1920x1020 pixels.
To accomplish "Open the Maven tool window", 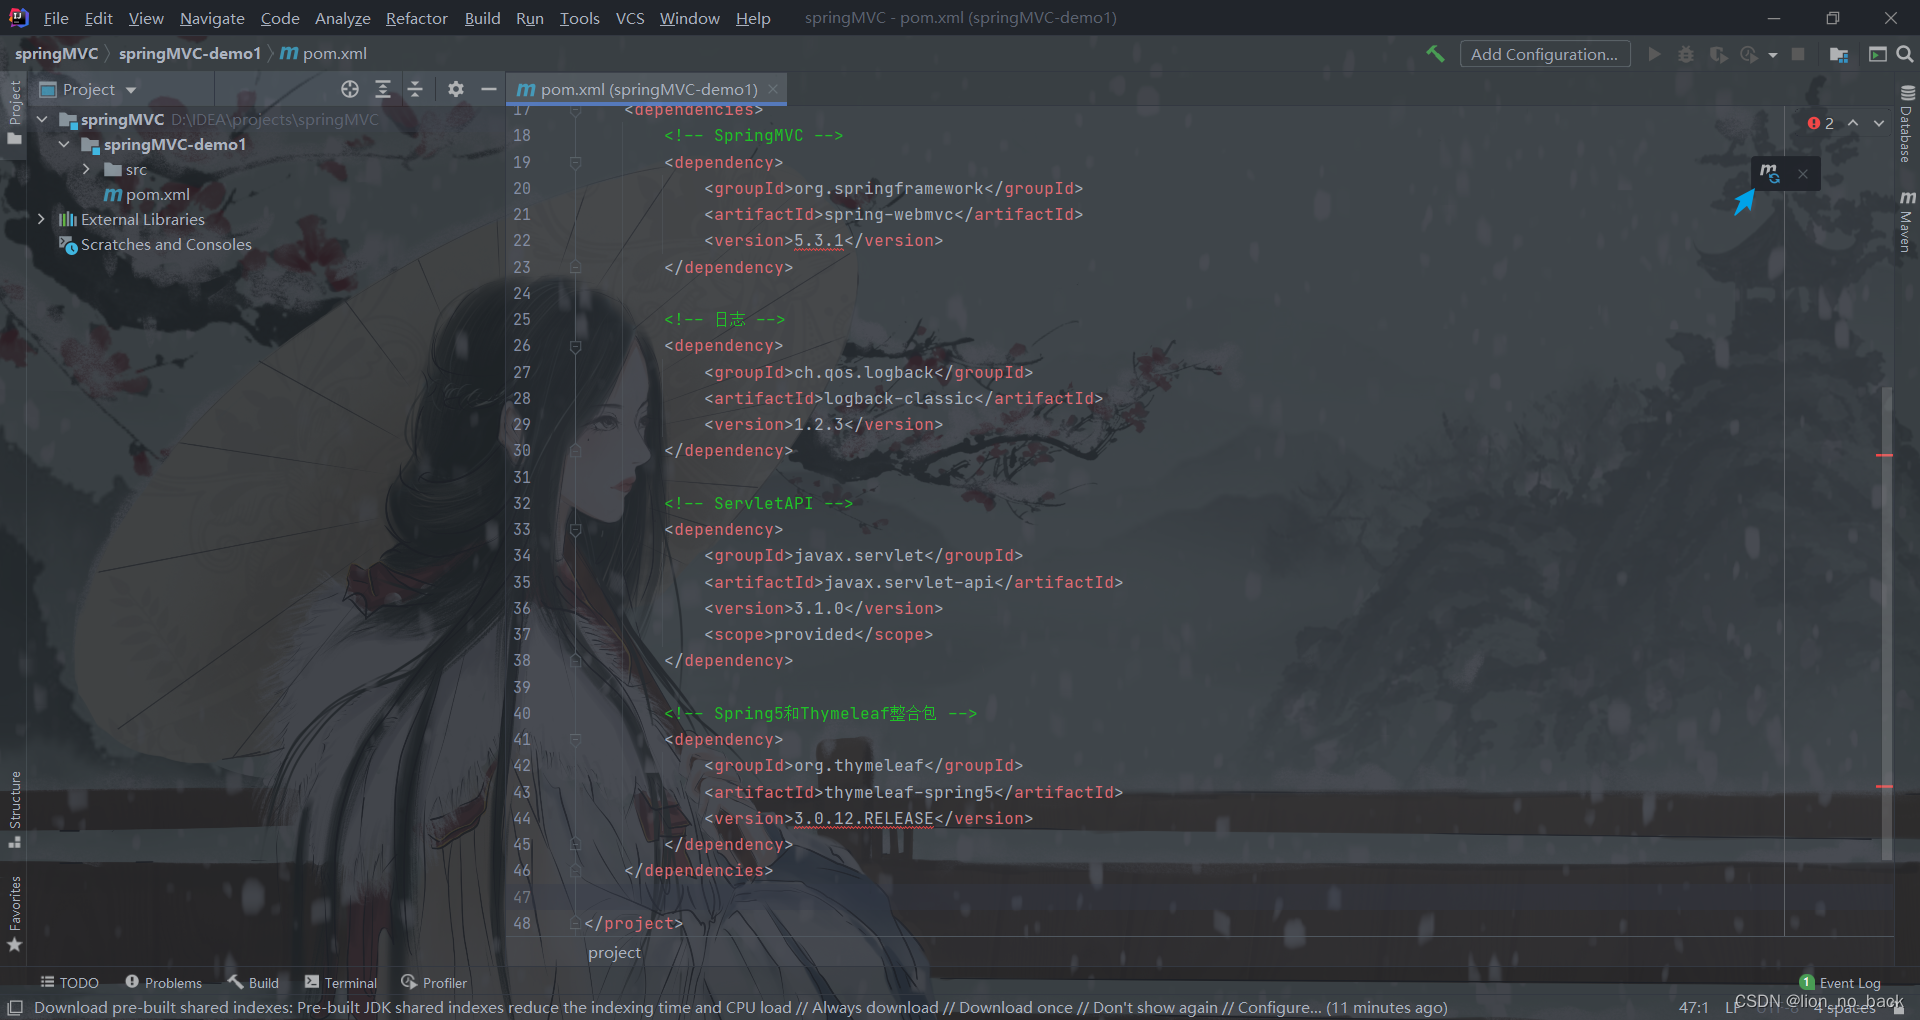I will [x=1907, y=221].
